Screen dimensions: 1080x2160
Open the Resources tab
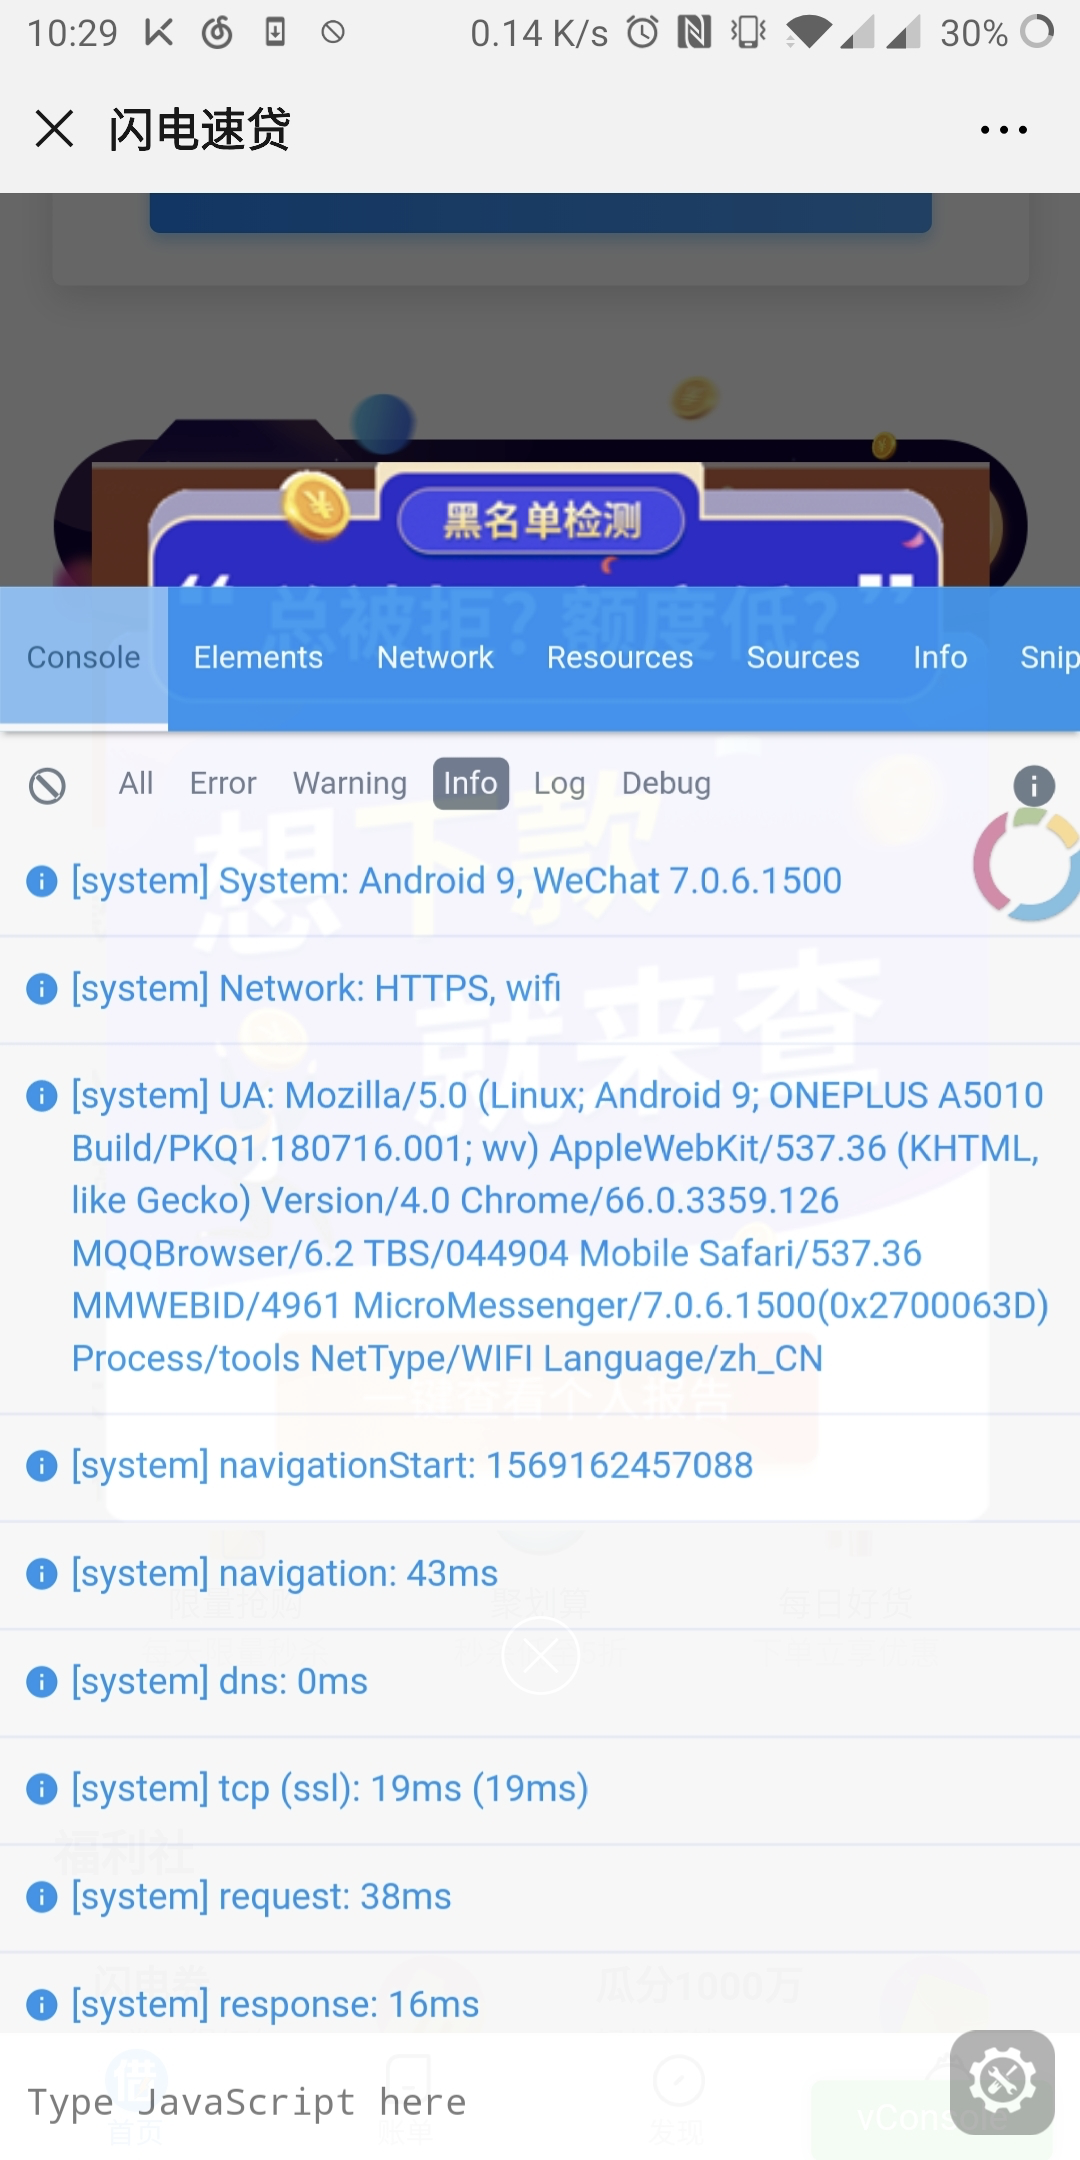(620, 657)
